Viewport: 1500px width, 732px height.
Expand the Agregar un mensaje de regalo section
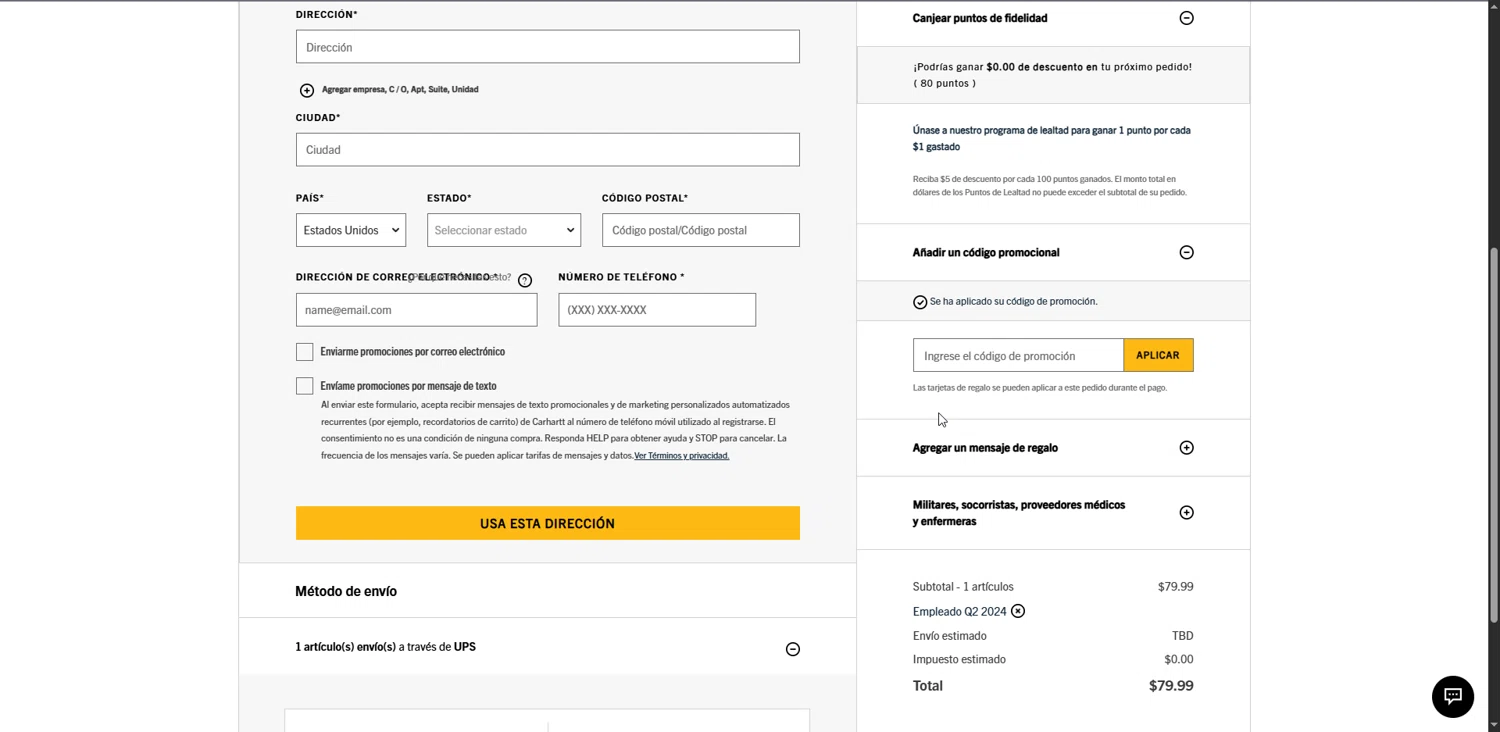click(x=1186, y=447)
